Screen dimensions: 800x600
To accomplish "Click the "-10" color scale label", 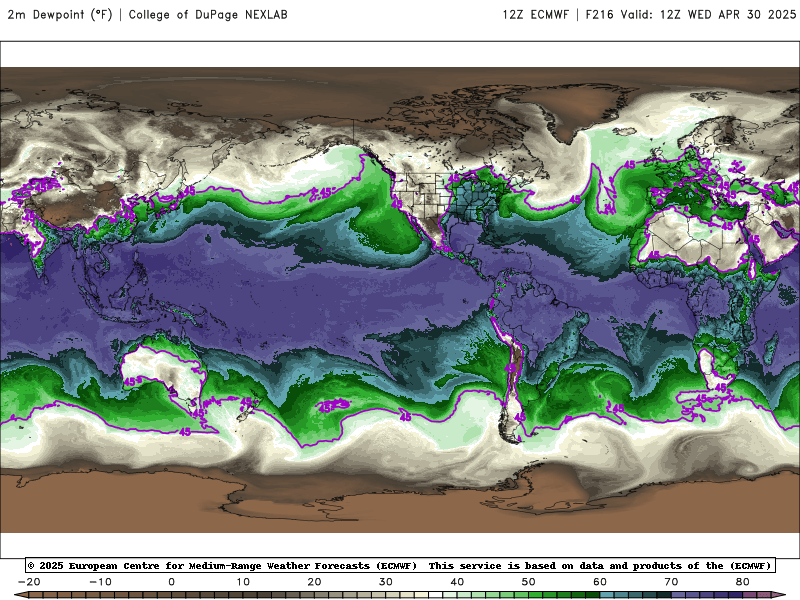I will coord(100,582).
